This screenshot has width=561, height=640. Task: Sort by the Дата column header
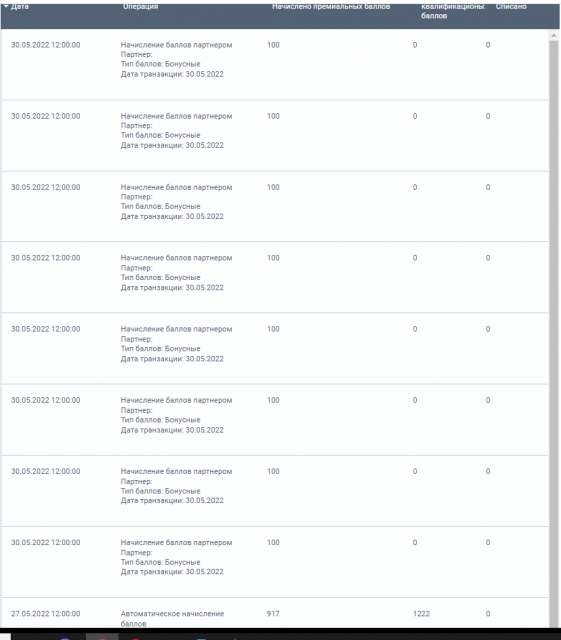click(x=20, y=6)
